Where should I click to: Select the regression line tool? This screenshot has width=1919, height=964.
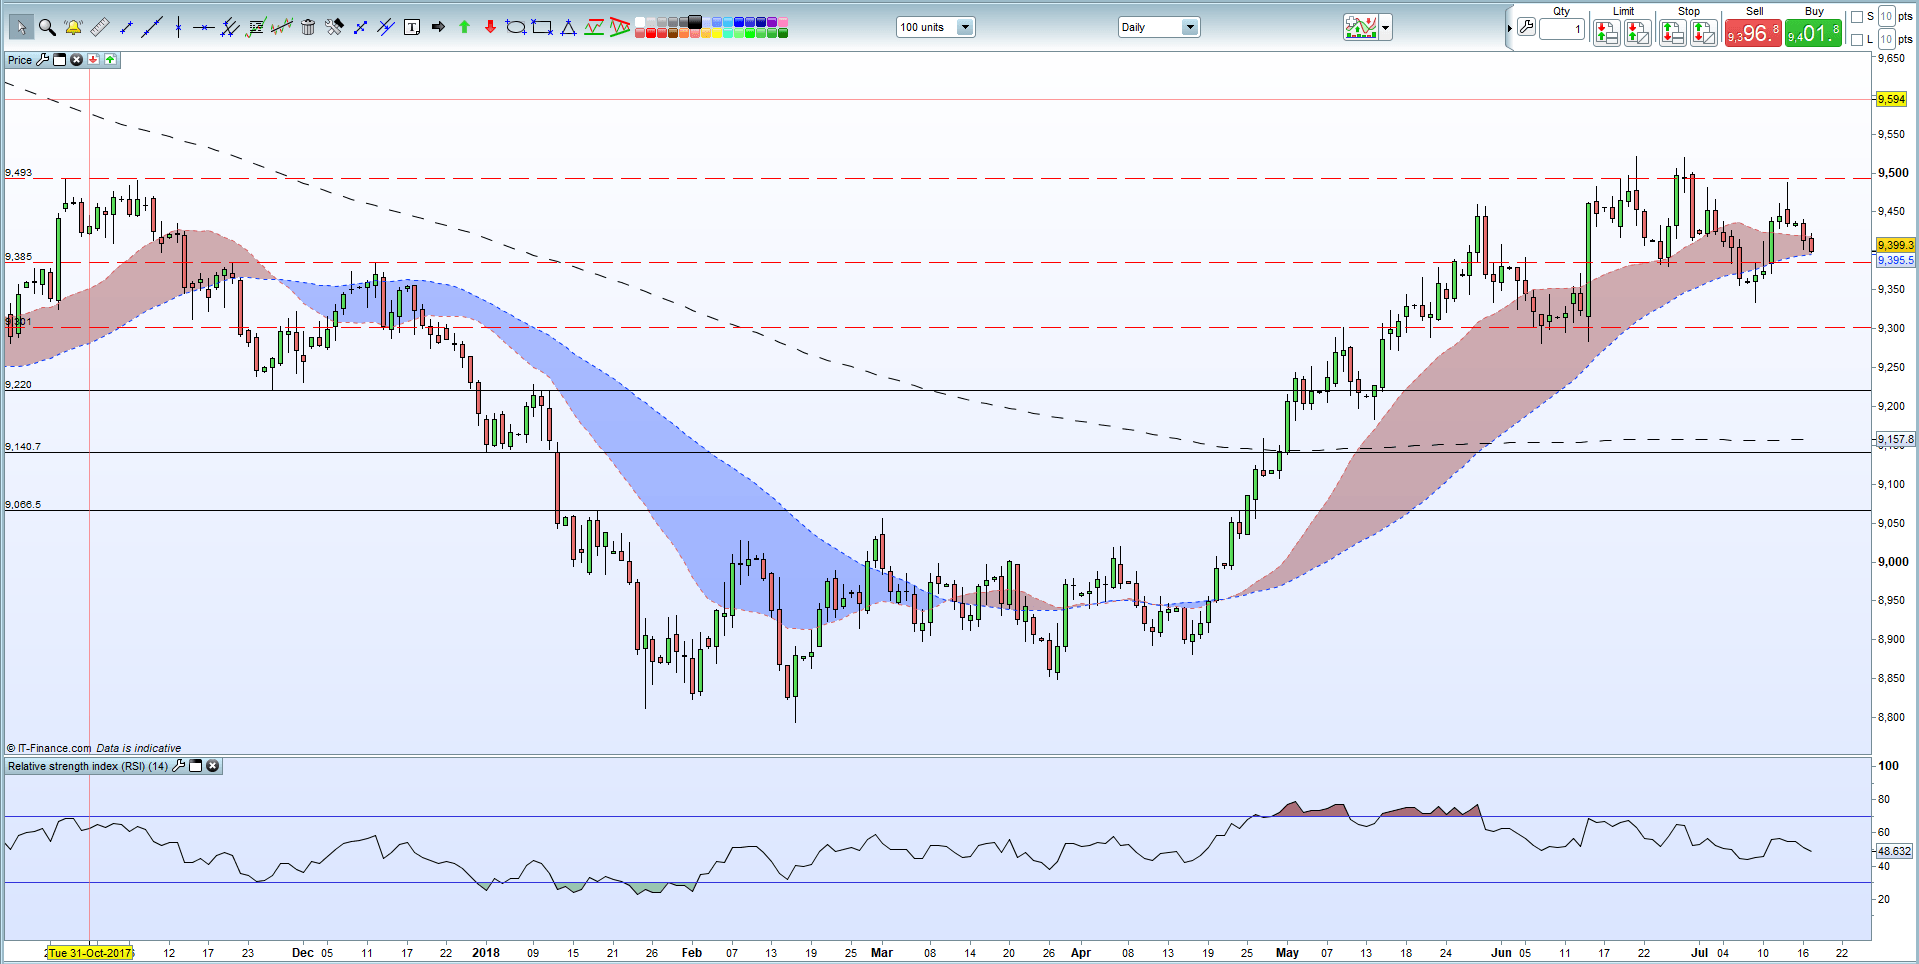click(282, 27)
